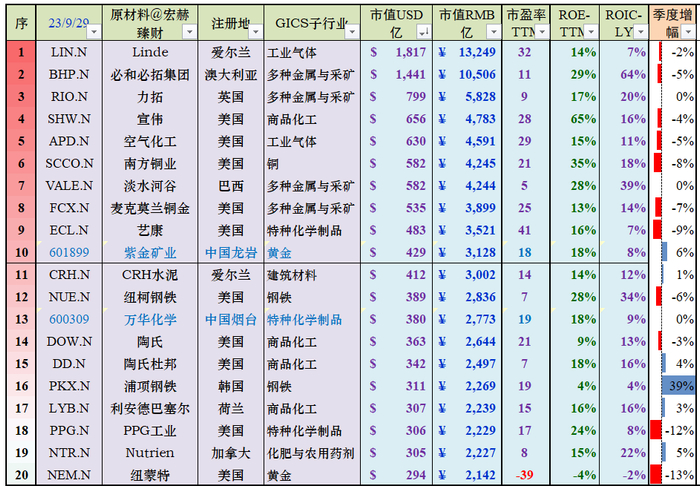700x486 pixels.
Task: Select company cell 空气化工
Action: (x=150, y=141)
